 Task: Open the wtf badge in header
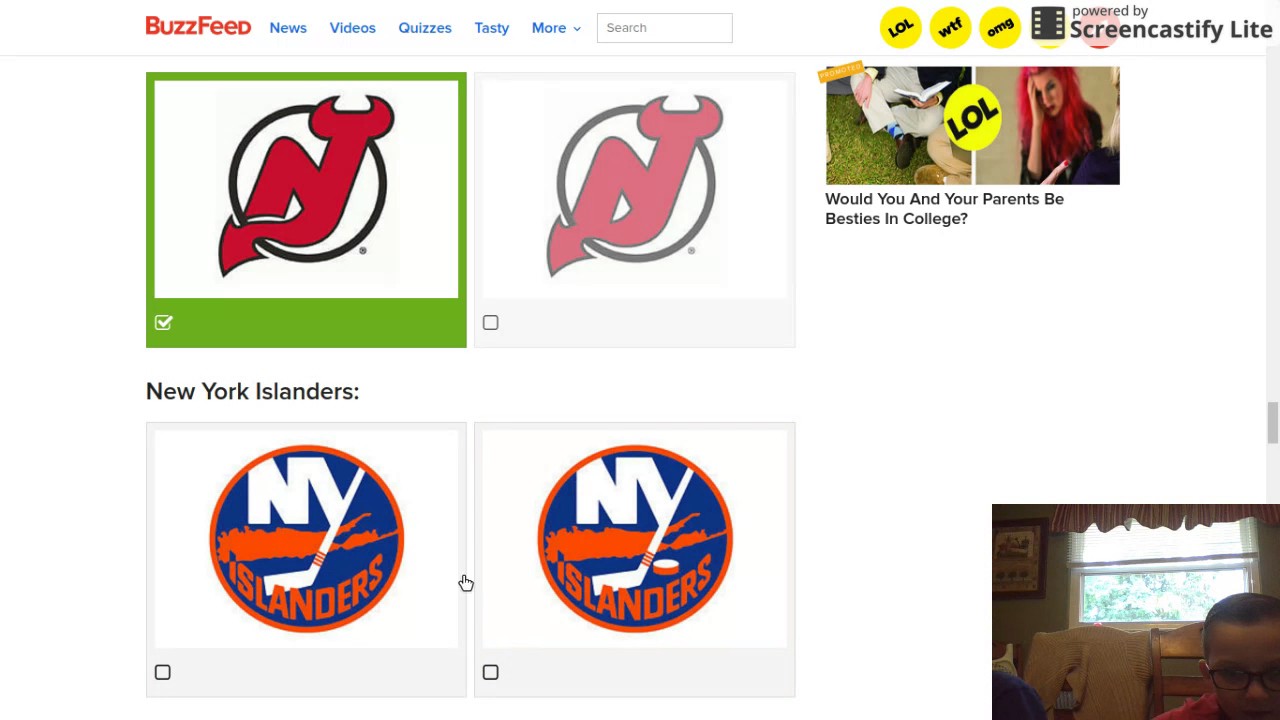950,28
